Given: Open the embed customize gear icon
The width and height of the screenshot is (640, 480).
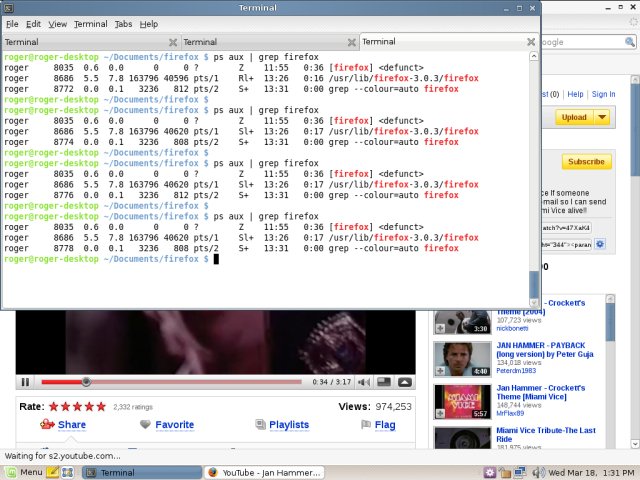Looking at the screenshot, I should click(x=600, y=244).
